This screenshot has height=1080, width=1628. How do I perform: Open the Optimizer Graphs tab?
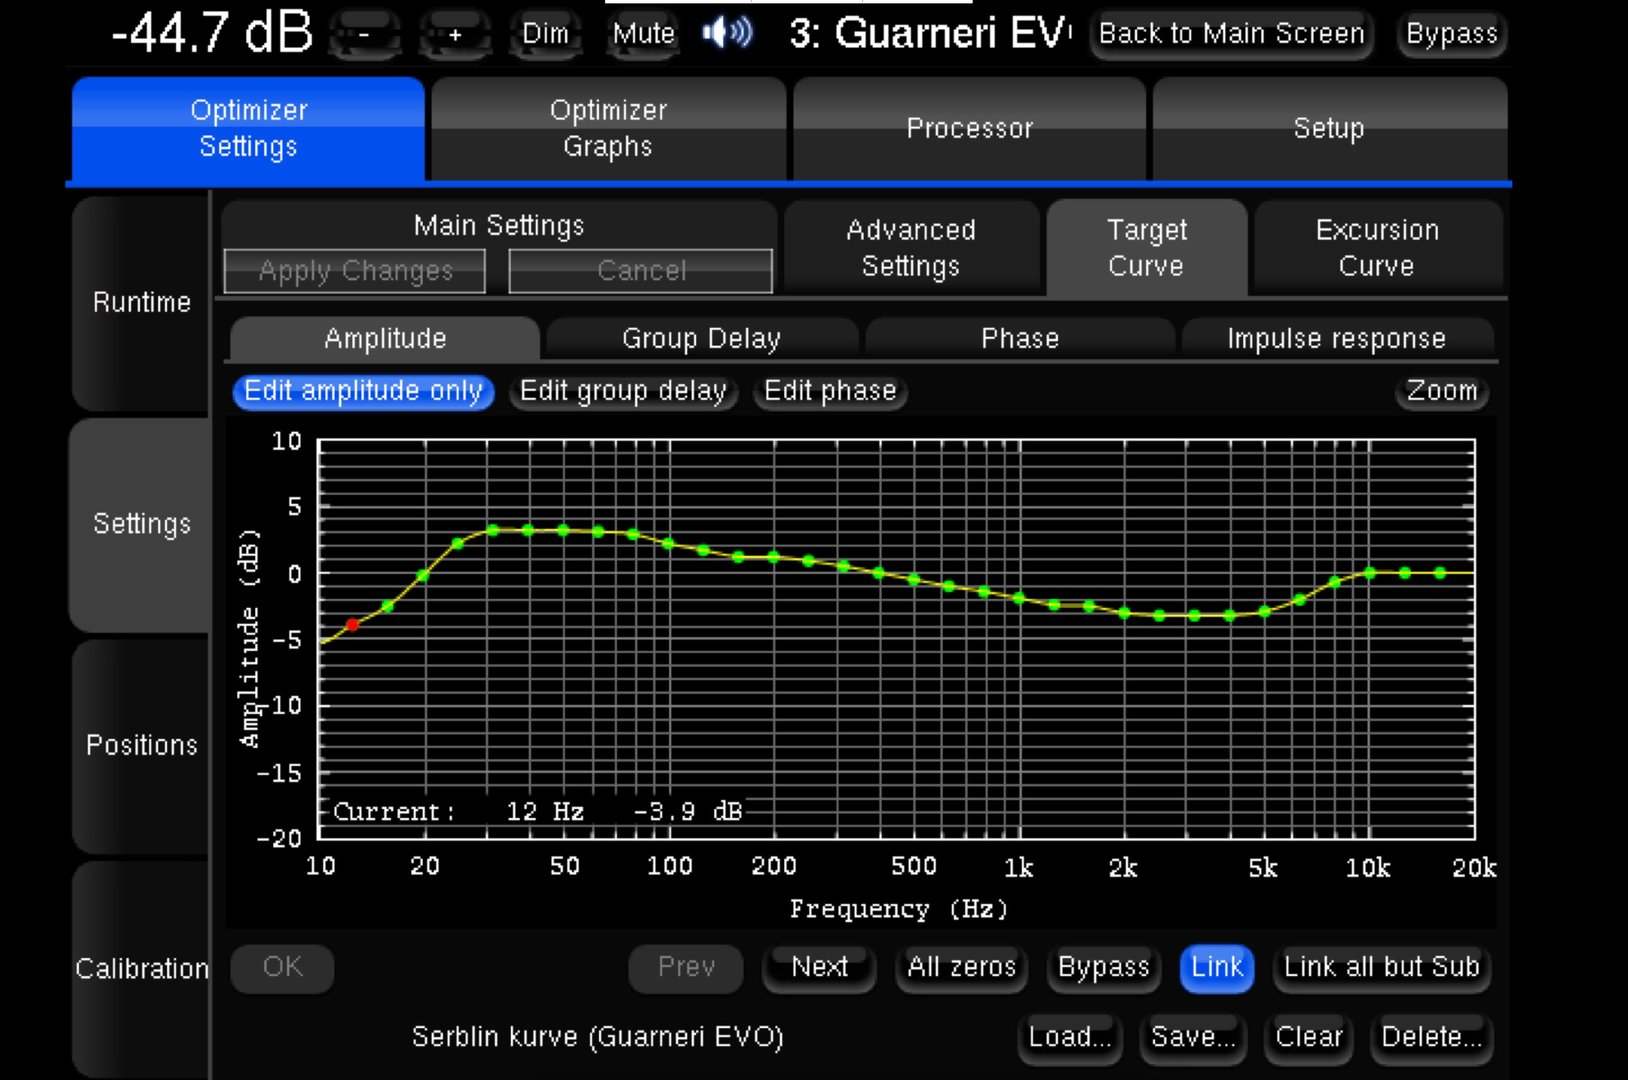coord(608,129)
